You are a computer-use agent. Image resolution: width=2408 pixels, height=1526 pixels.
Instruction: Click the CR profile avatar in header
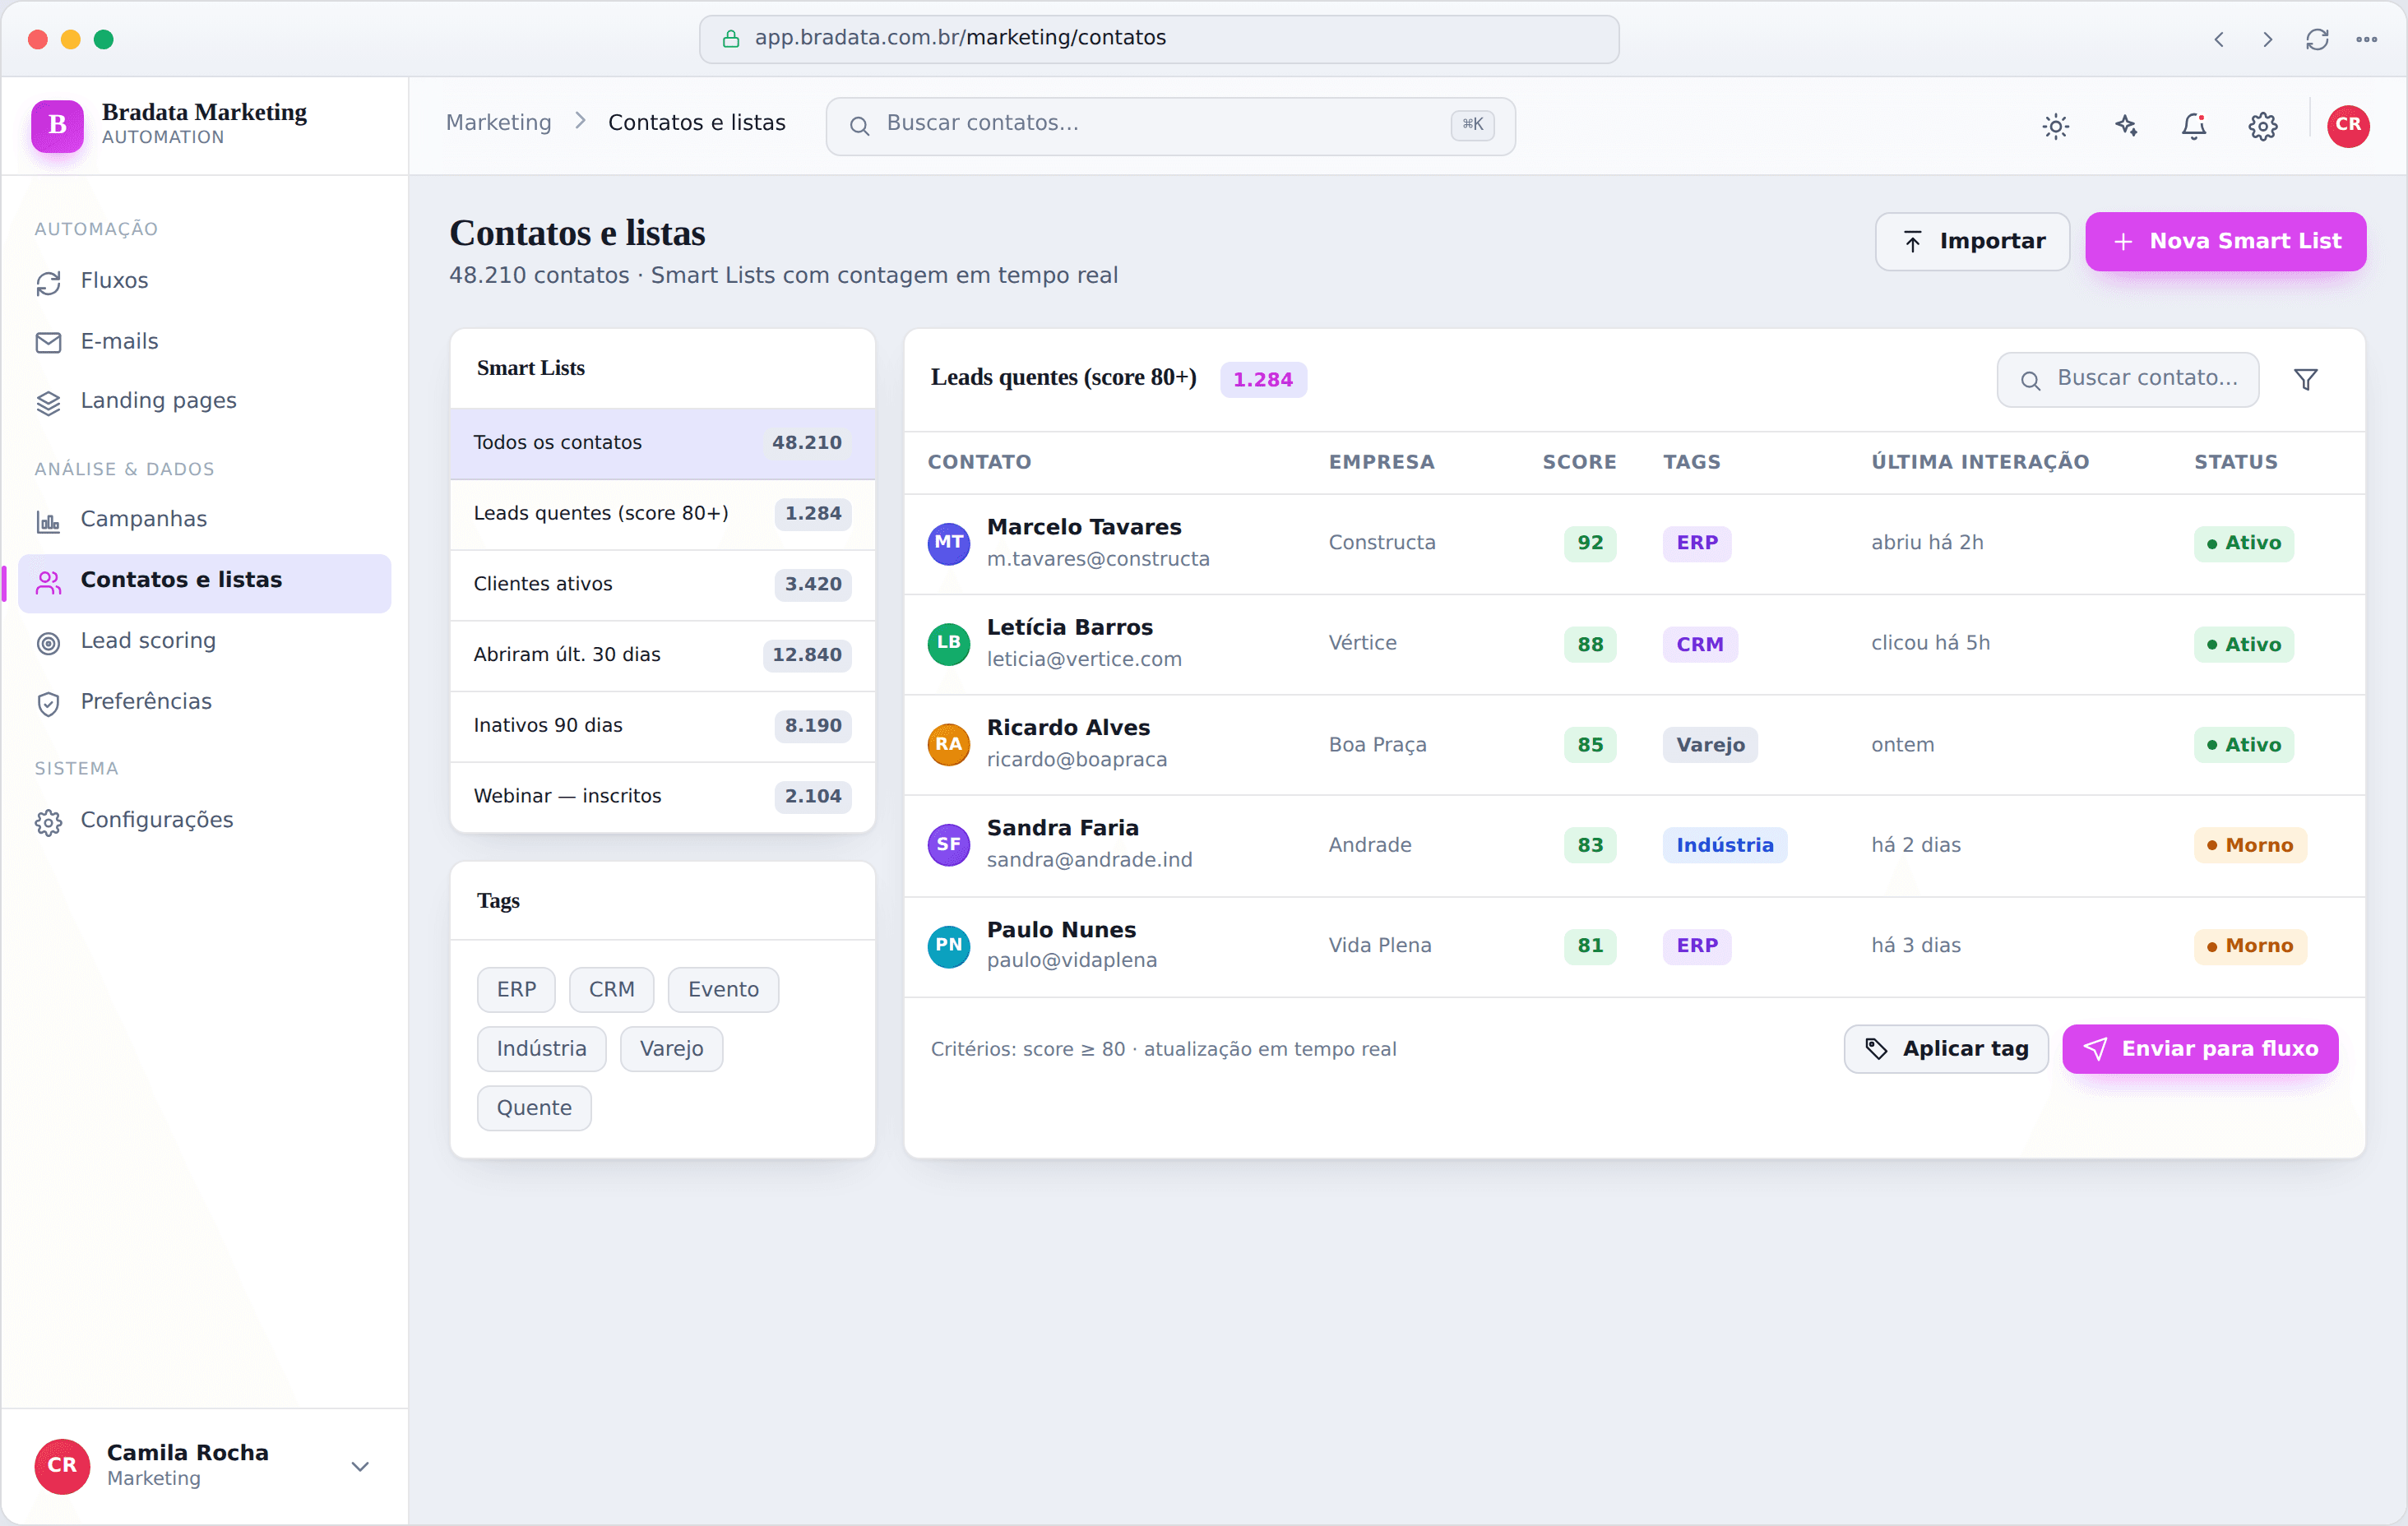point(2347,126)
